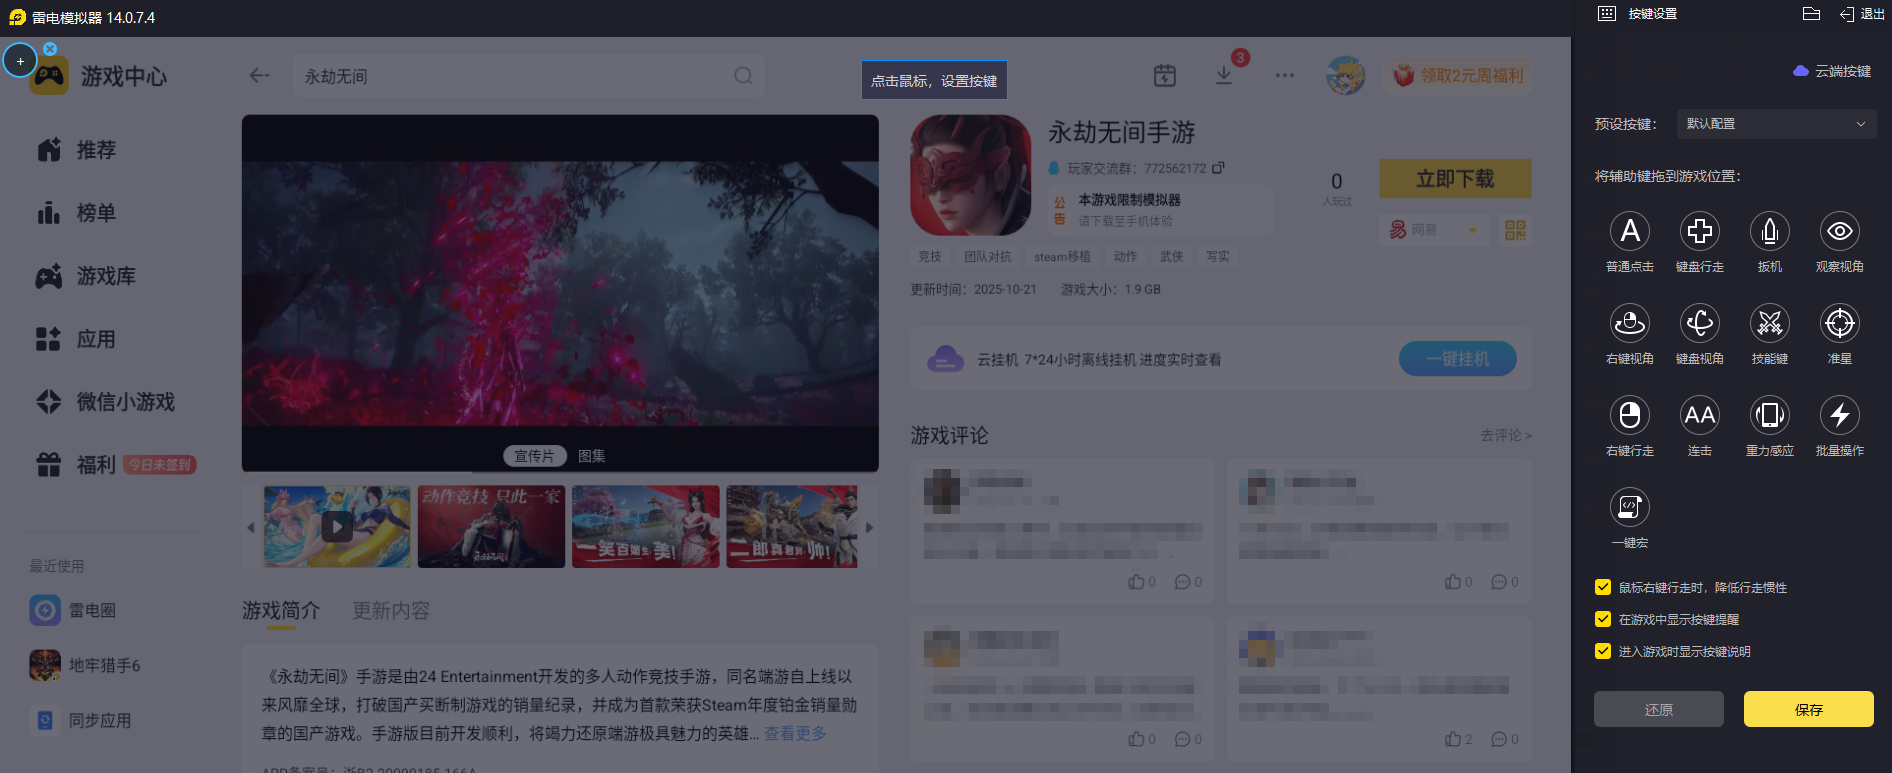The height and width of the screenshot is (773, 1892).
Task: Open the three-dot more menu
Action: (1285, 75)
